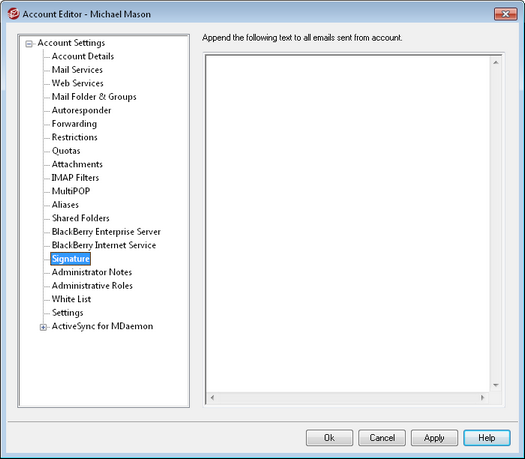Select the Quotas tree item

tap(66, 151)
